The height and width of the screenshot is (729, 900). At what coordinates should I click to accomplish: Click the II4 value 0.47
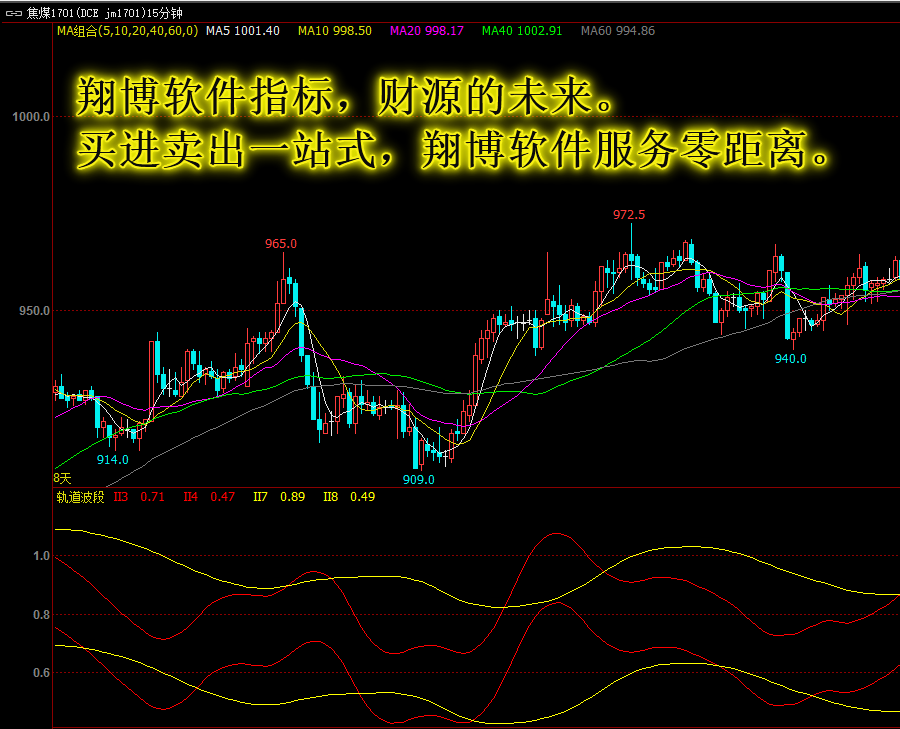(x=222, y=497)
